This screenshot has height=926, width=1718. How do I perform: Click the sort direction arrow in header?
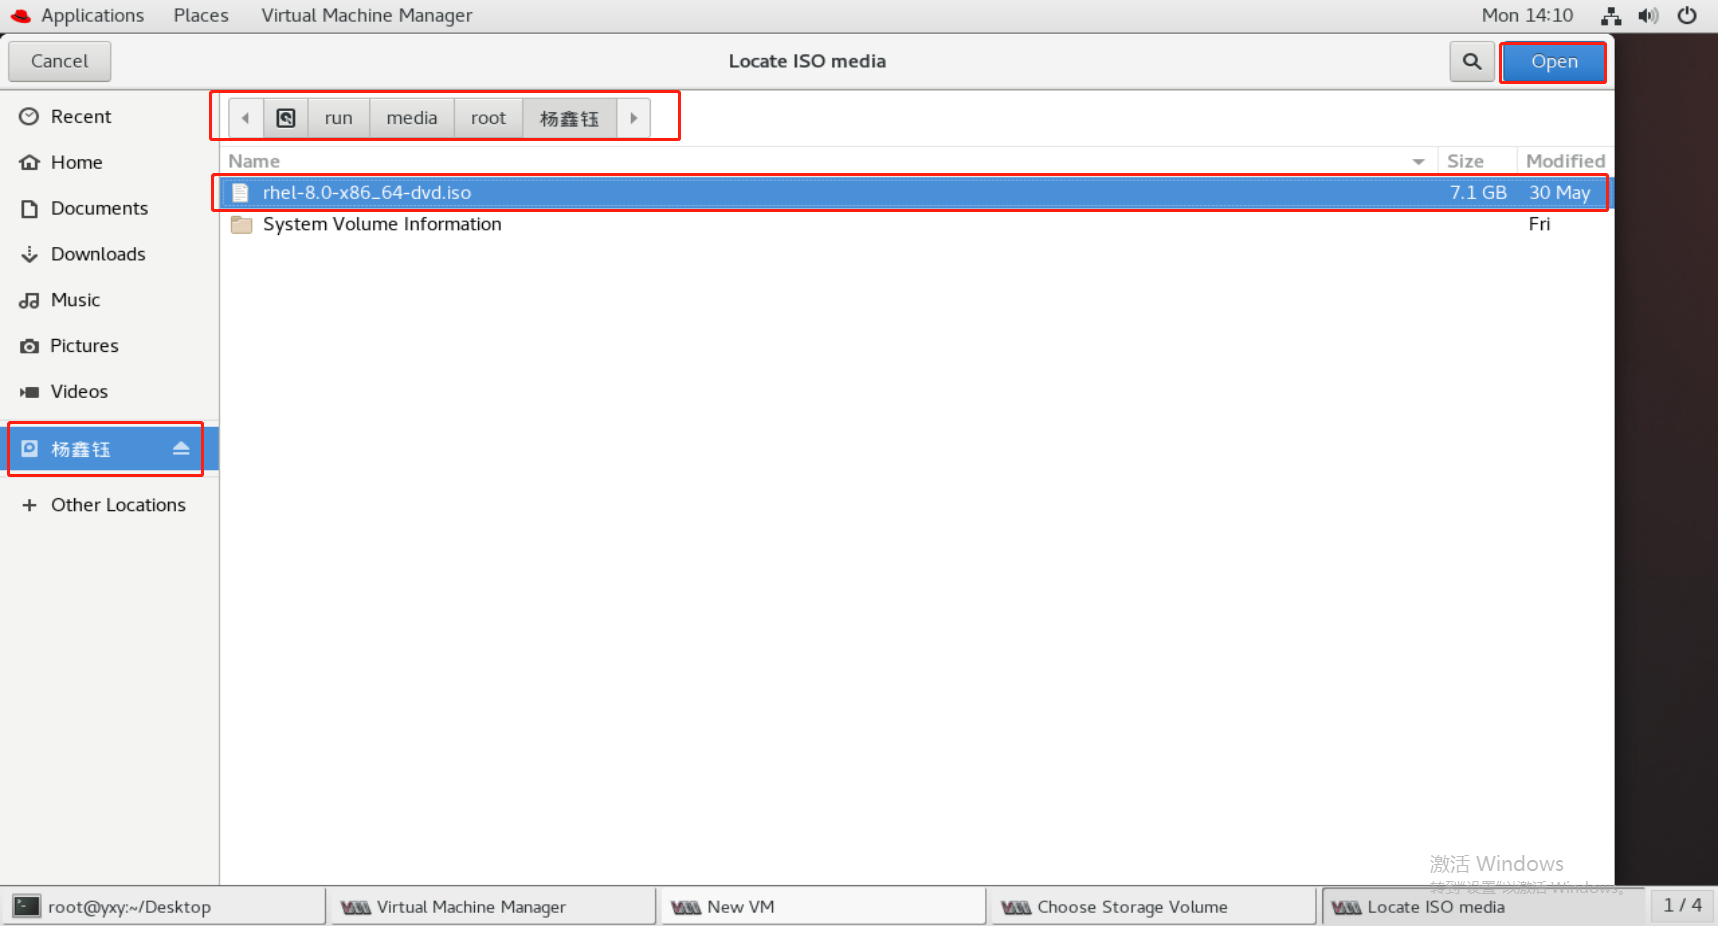pyautogui.click(x=1418, y=162)
